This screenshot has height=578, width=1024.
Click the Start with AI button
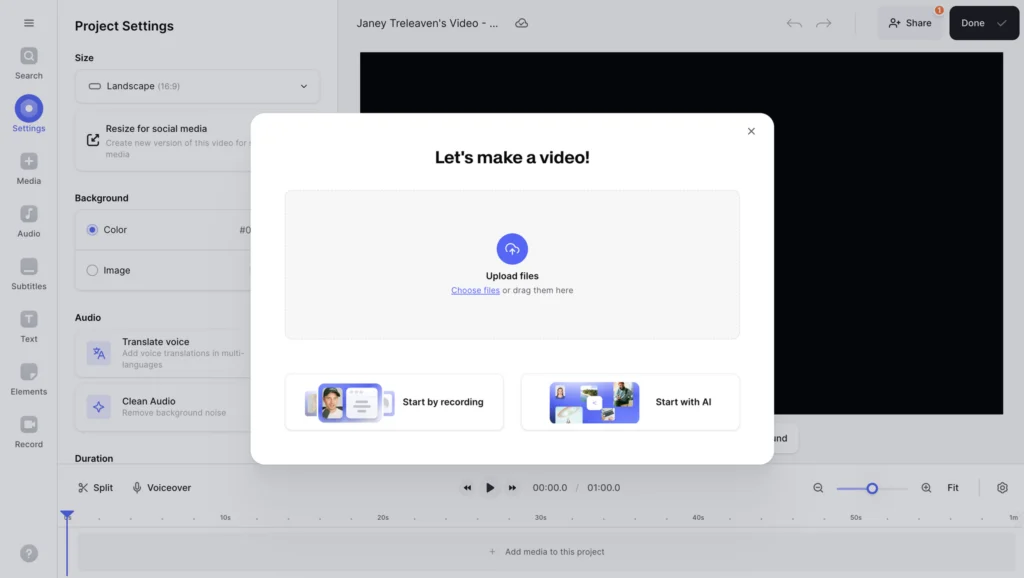630,402
